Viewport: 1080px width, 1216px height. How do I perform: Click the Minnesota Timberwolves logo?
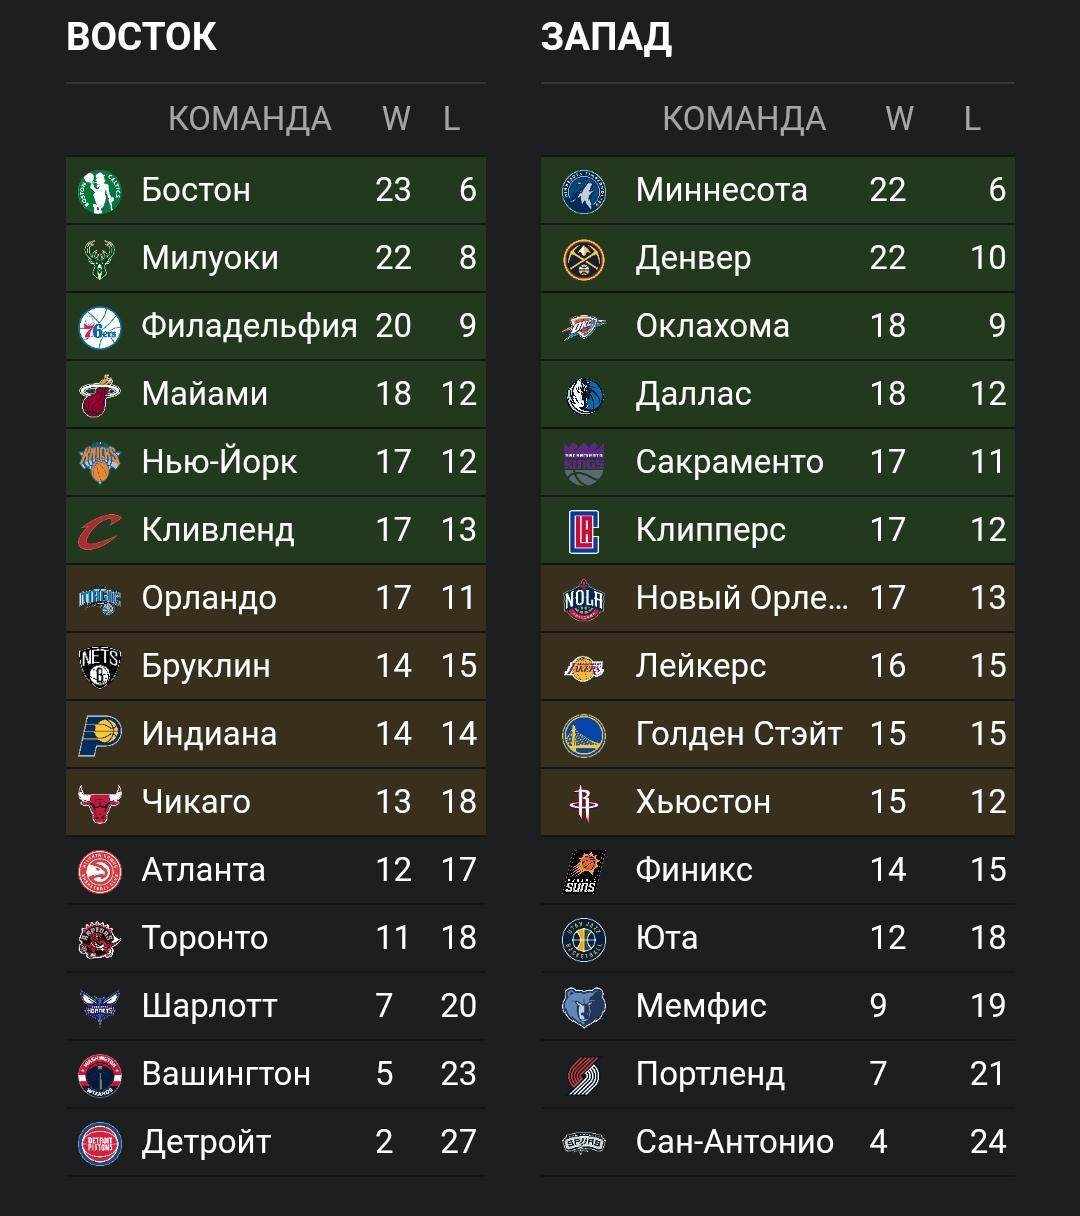pos(584,190)
